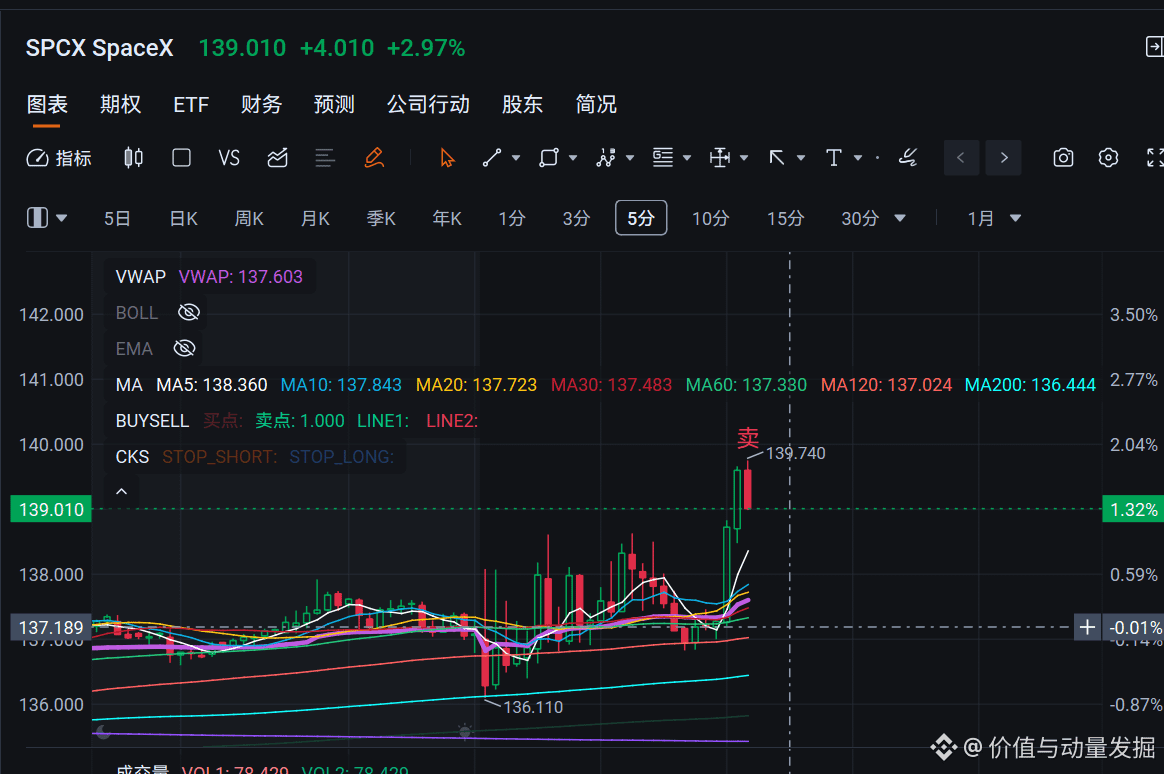
Task: Select the 3分 interval
Action: [576, 218]
